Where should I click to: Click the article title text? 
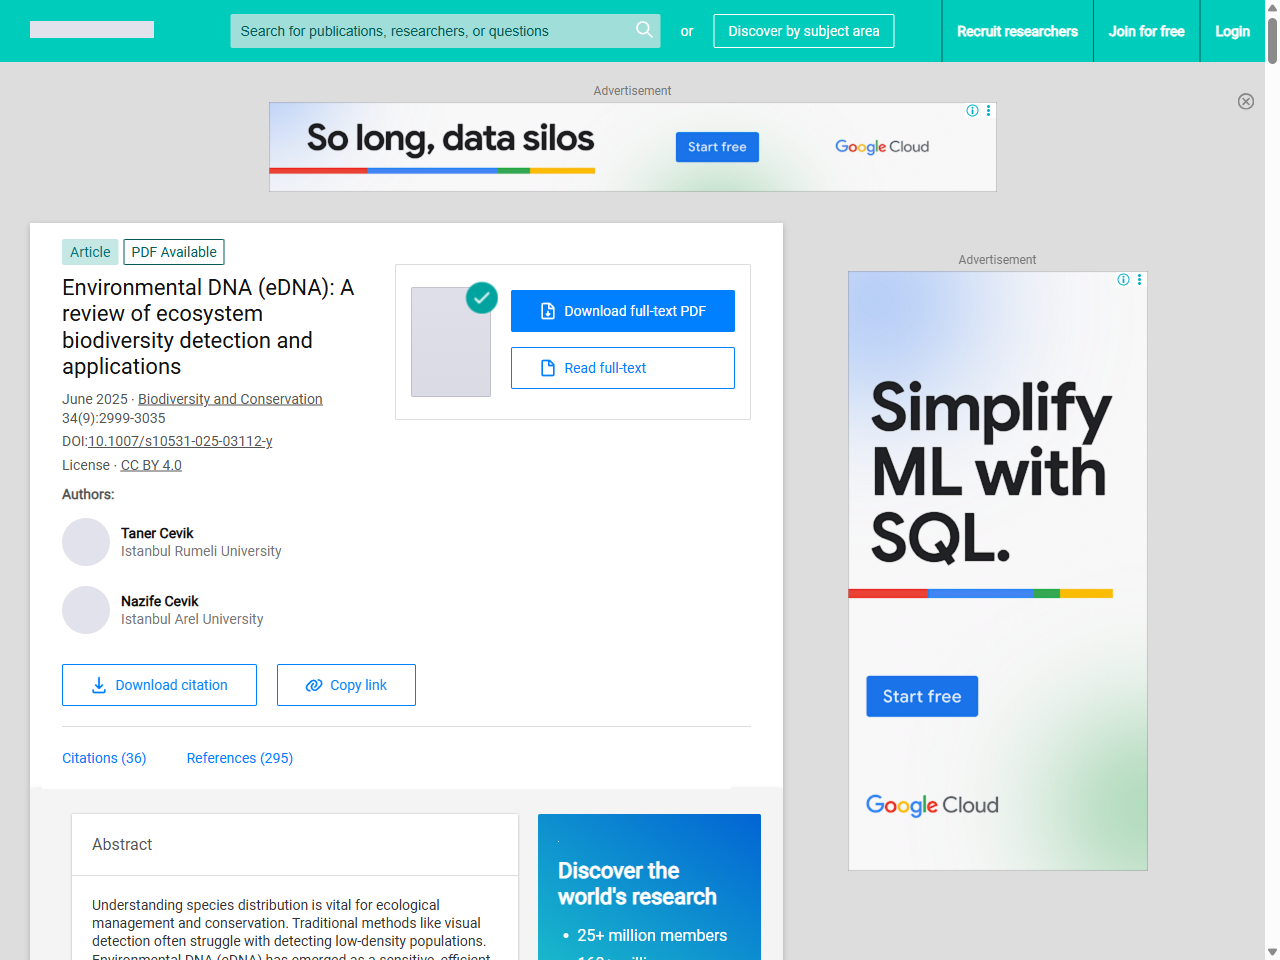pos(208,327)
